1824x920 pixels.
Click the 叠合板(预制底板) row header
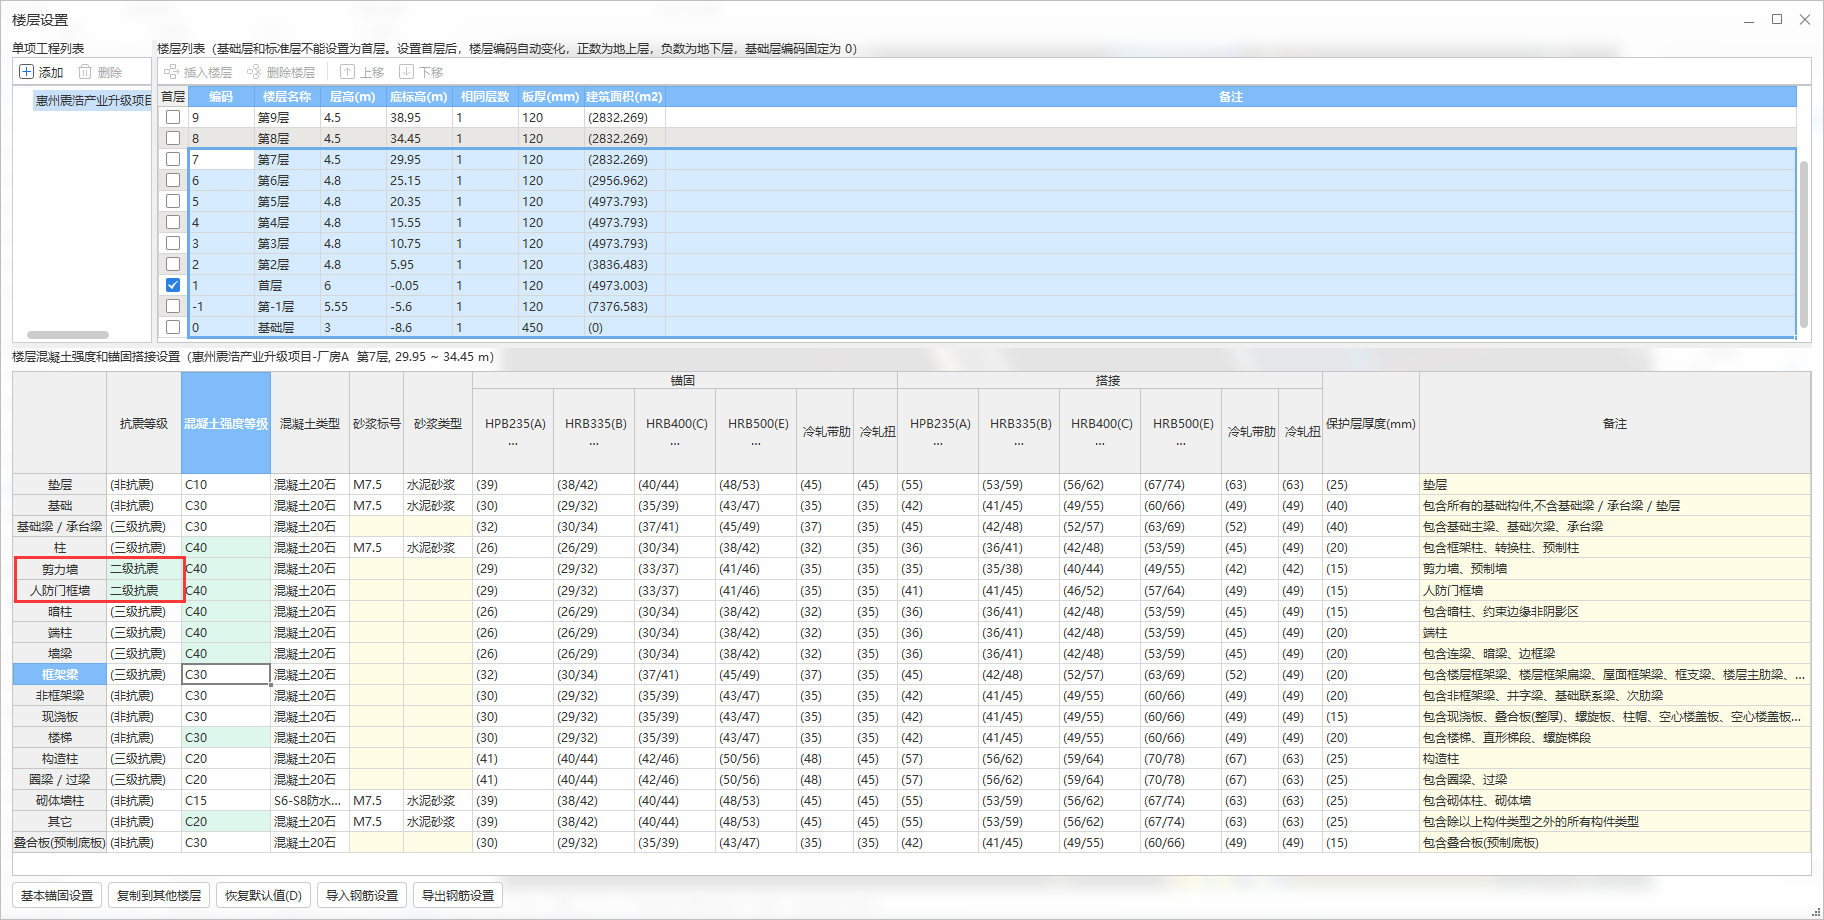click(x=60, y=842)
